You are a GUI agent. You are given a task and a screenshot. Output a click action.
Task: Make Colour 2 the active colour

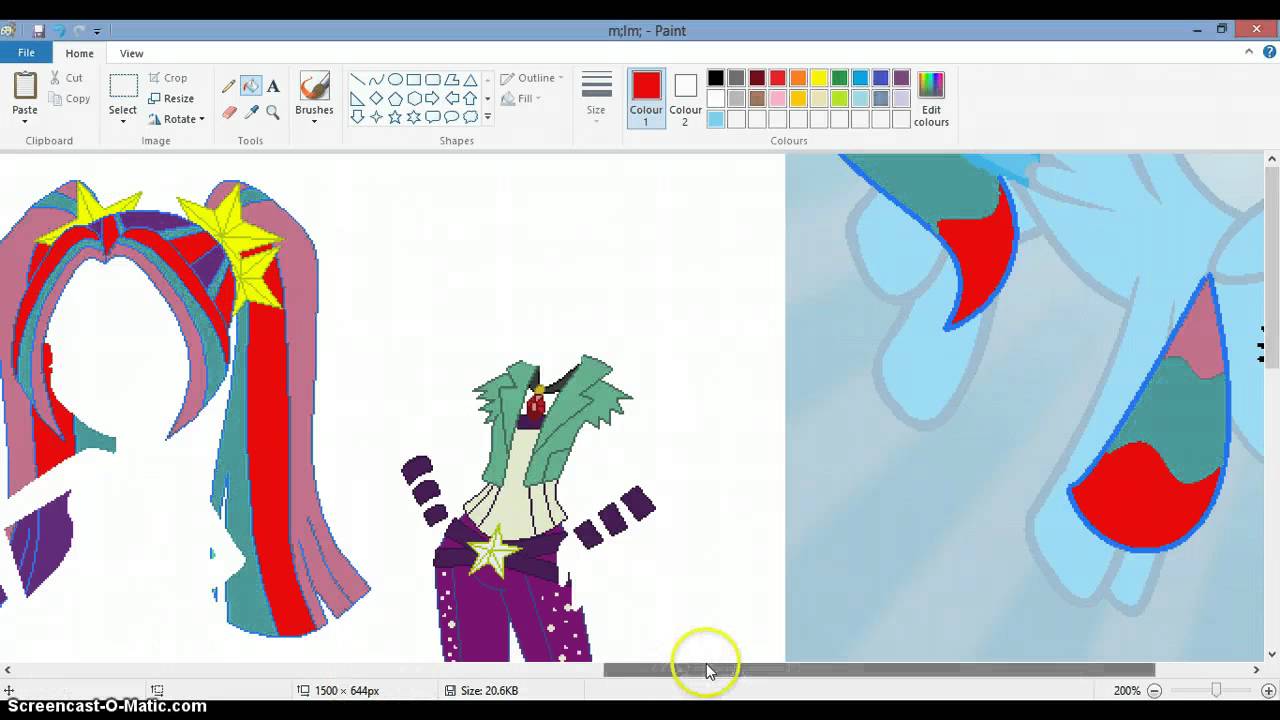click(x=685, y=99)
